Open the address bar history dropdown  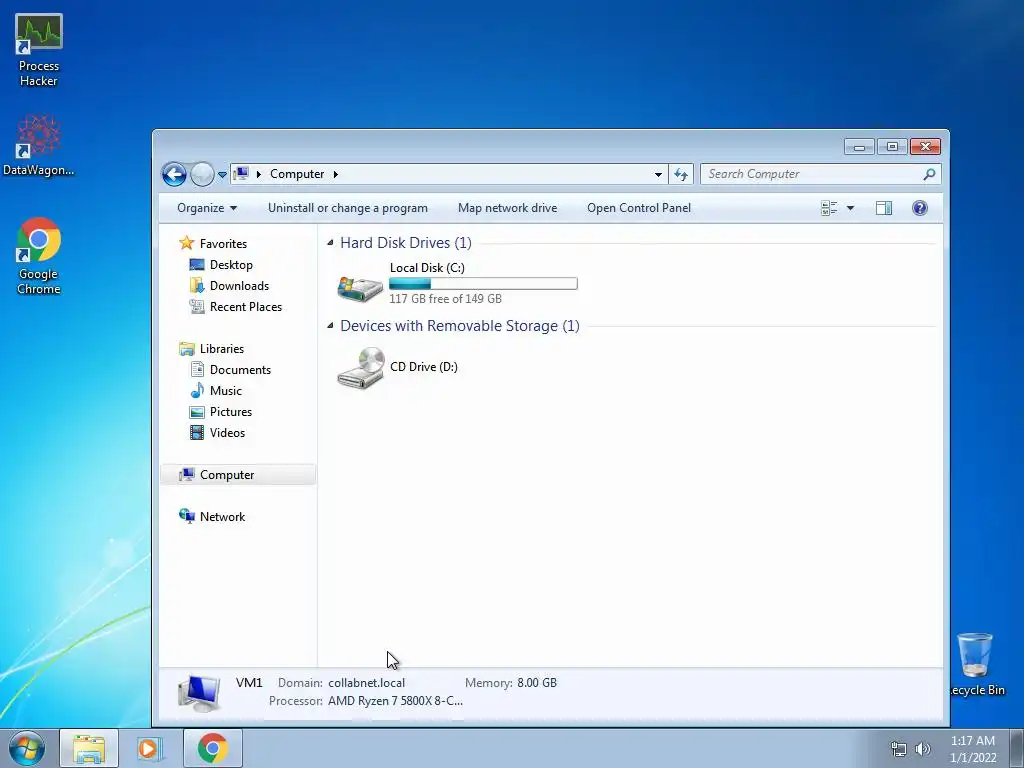(x=658, y=174)
